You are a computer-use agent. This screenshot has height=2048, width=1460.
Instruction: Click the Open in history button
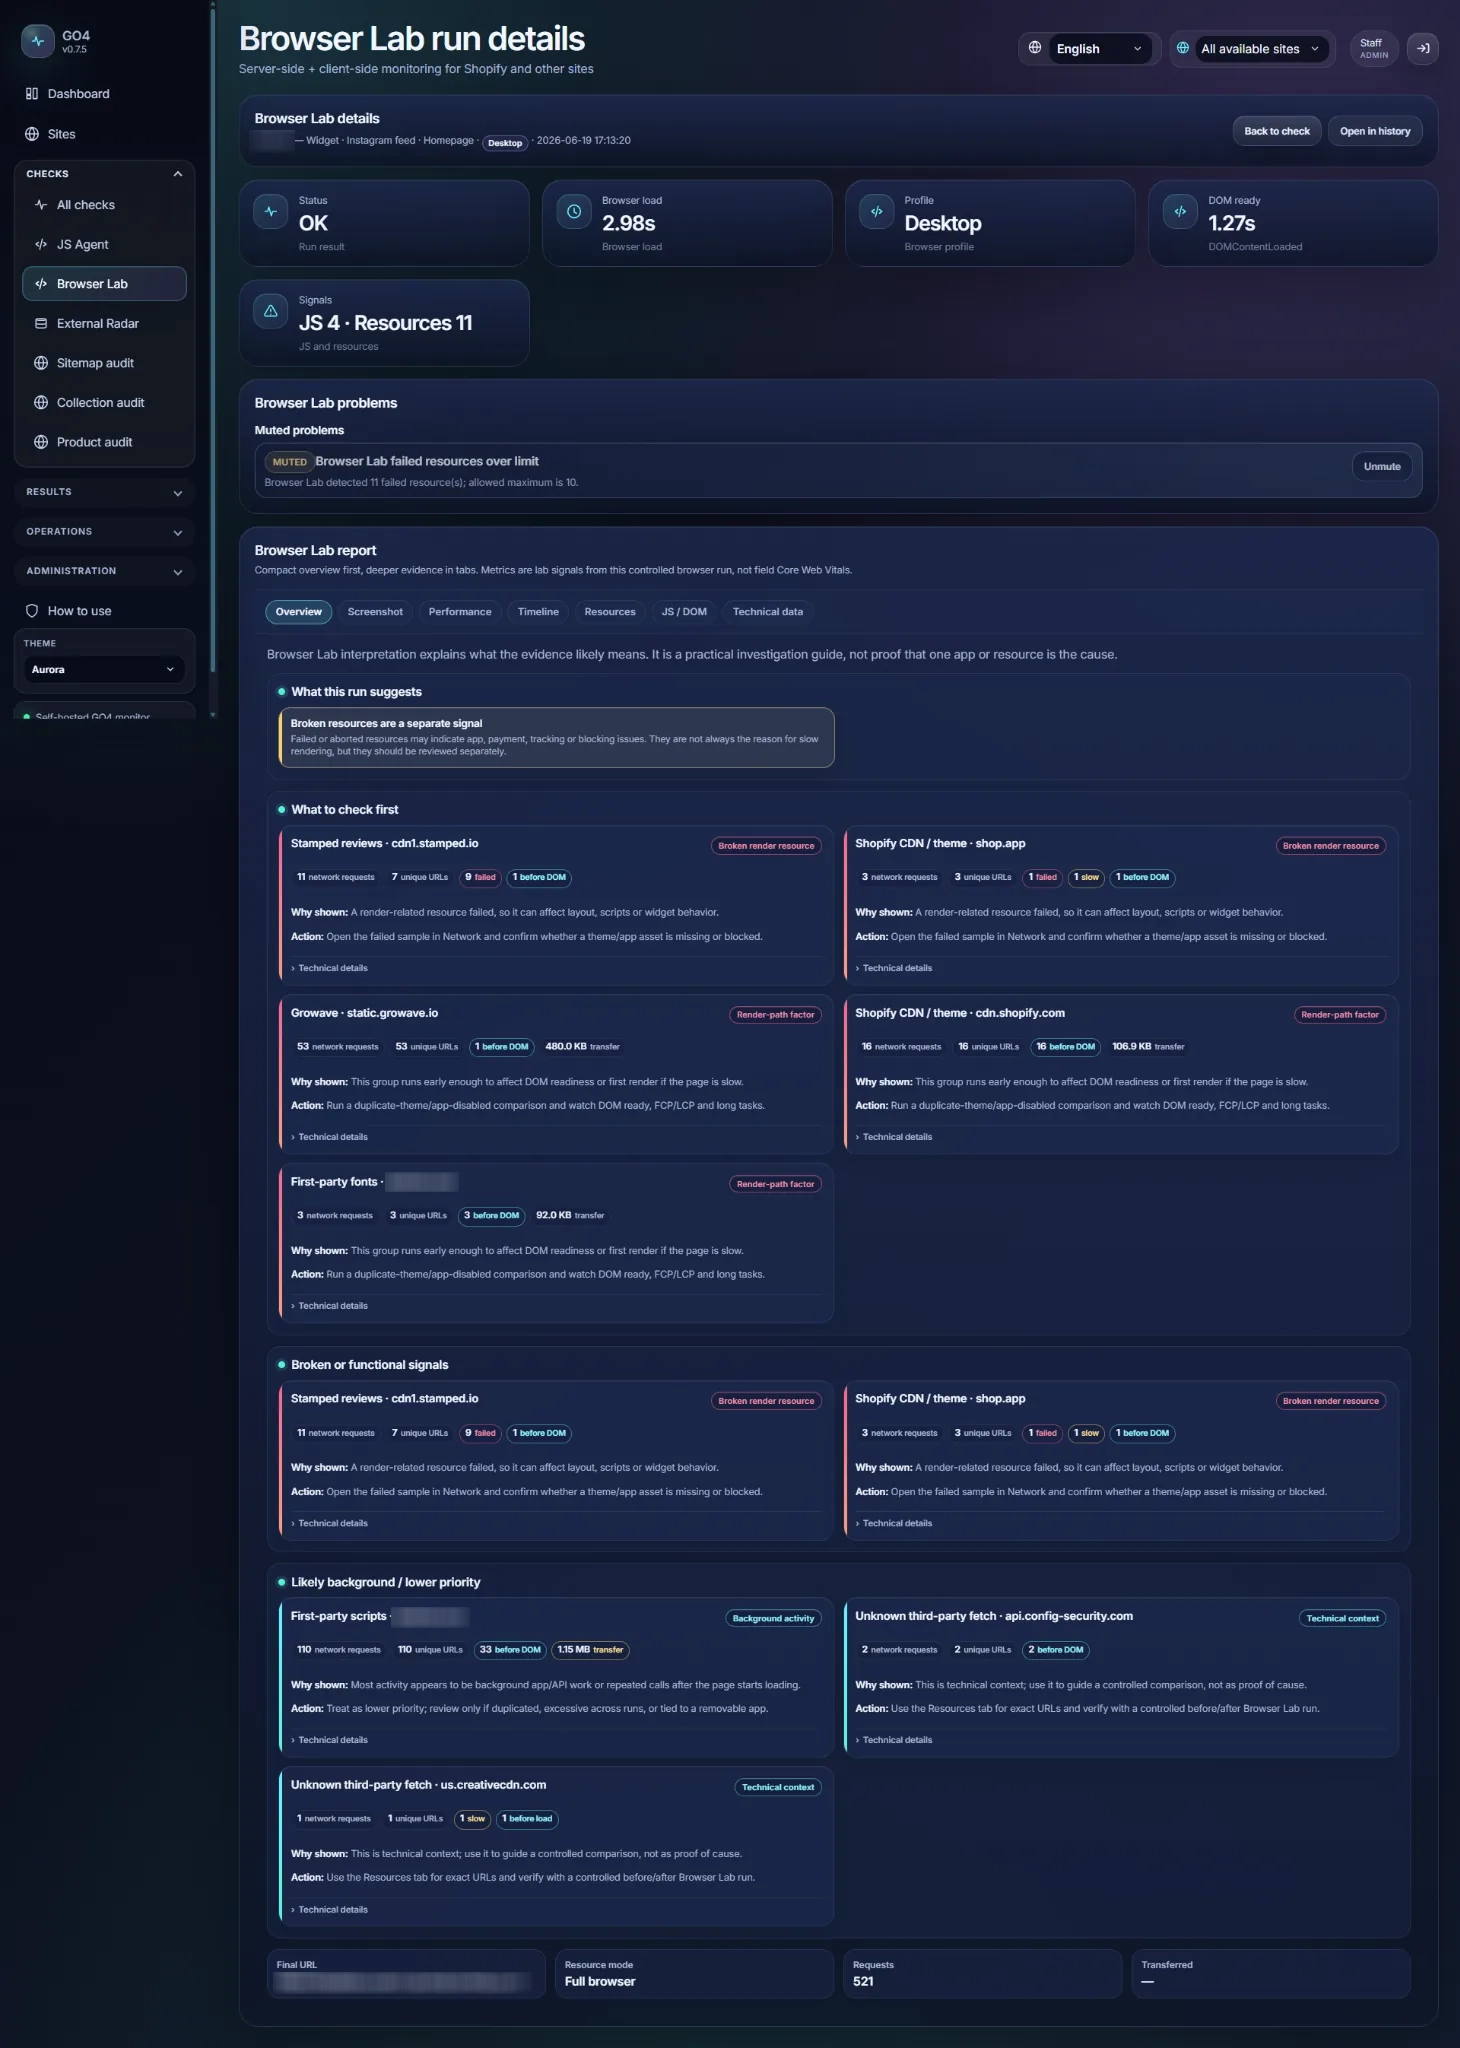click(1375, 131)
